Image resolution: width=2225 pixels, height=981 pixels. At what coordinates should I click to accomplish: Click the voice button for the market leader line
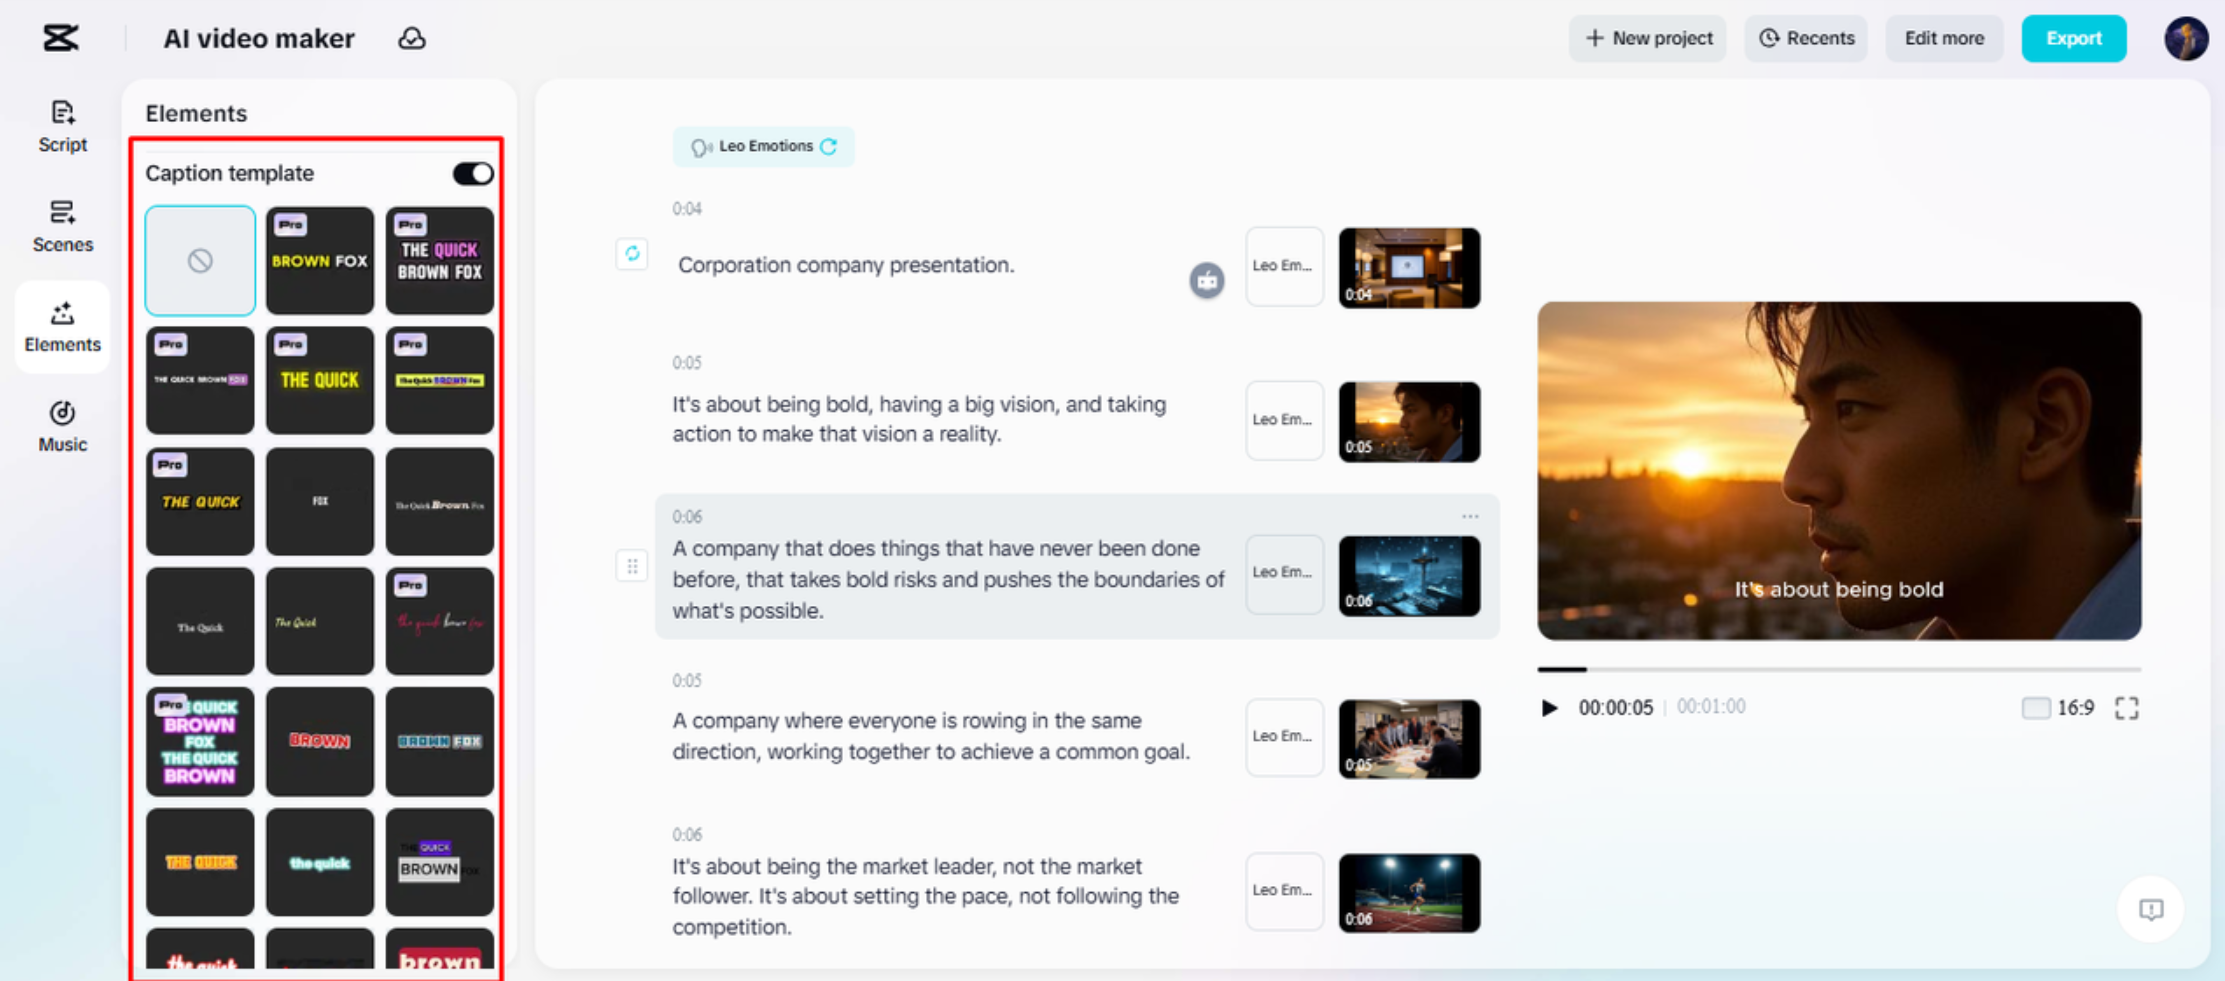(x=1284, y=891)
